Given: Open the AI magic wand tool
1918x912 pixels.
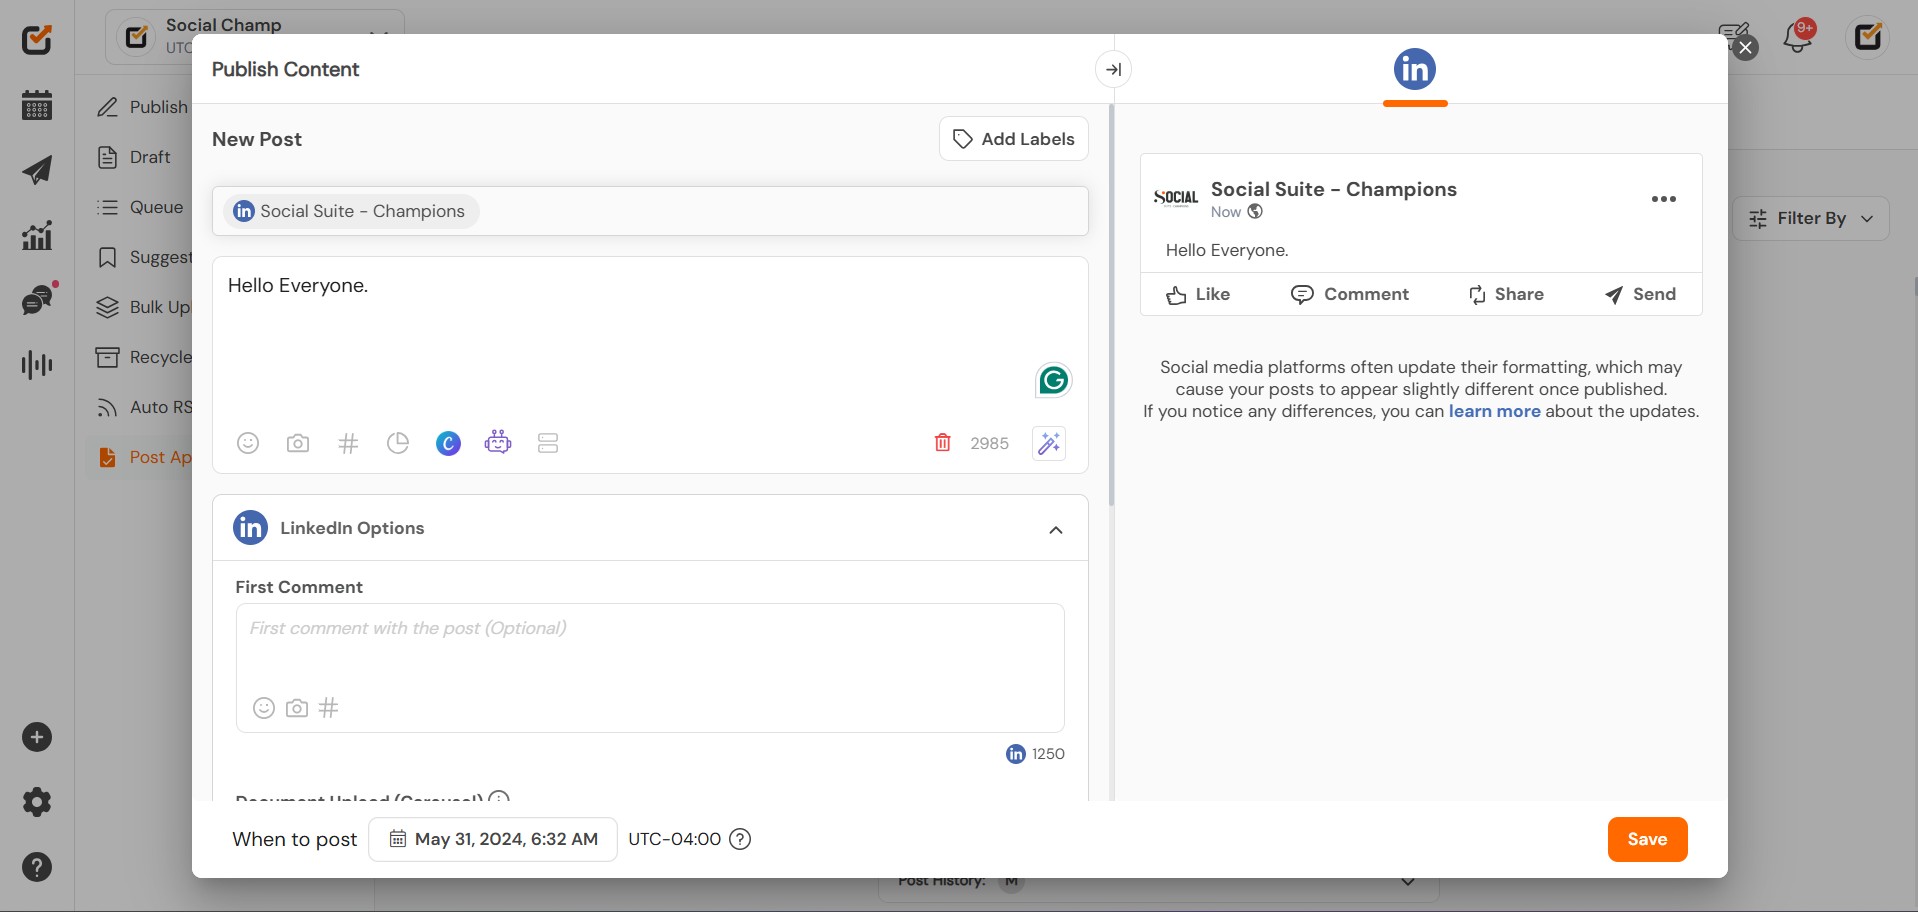Looking at the screenshot, I should [1049, 443].
